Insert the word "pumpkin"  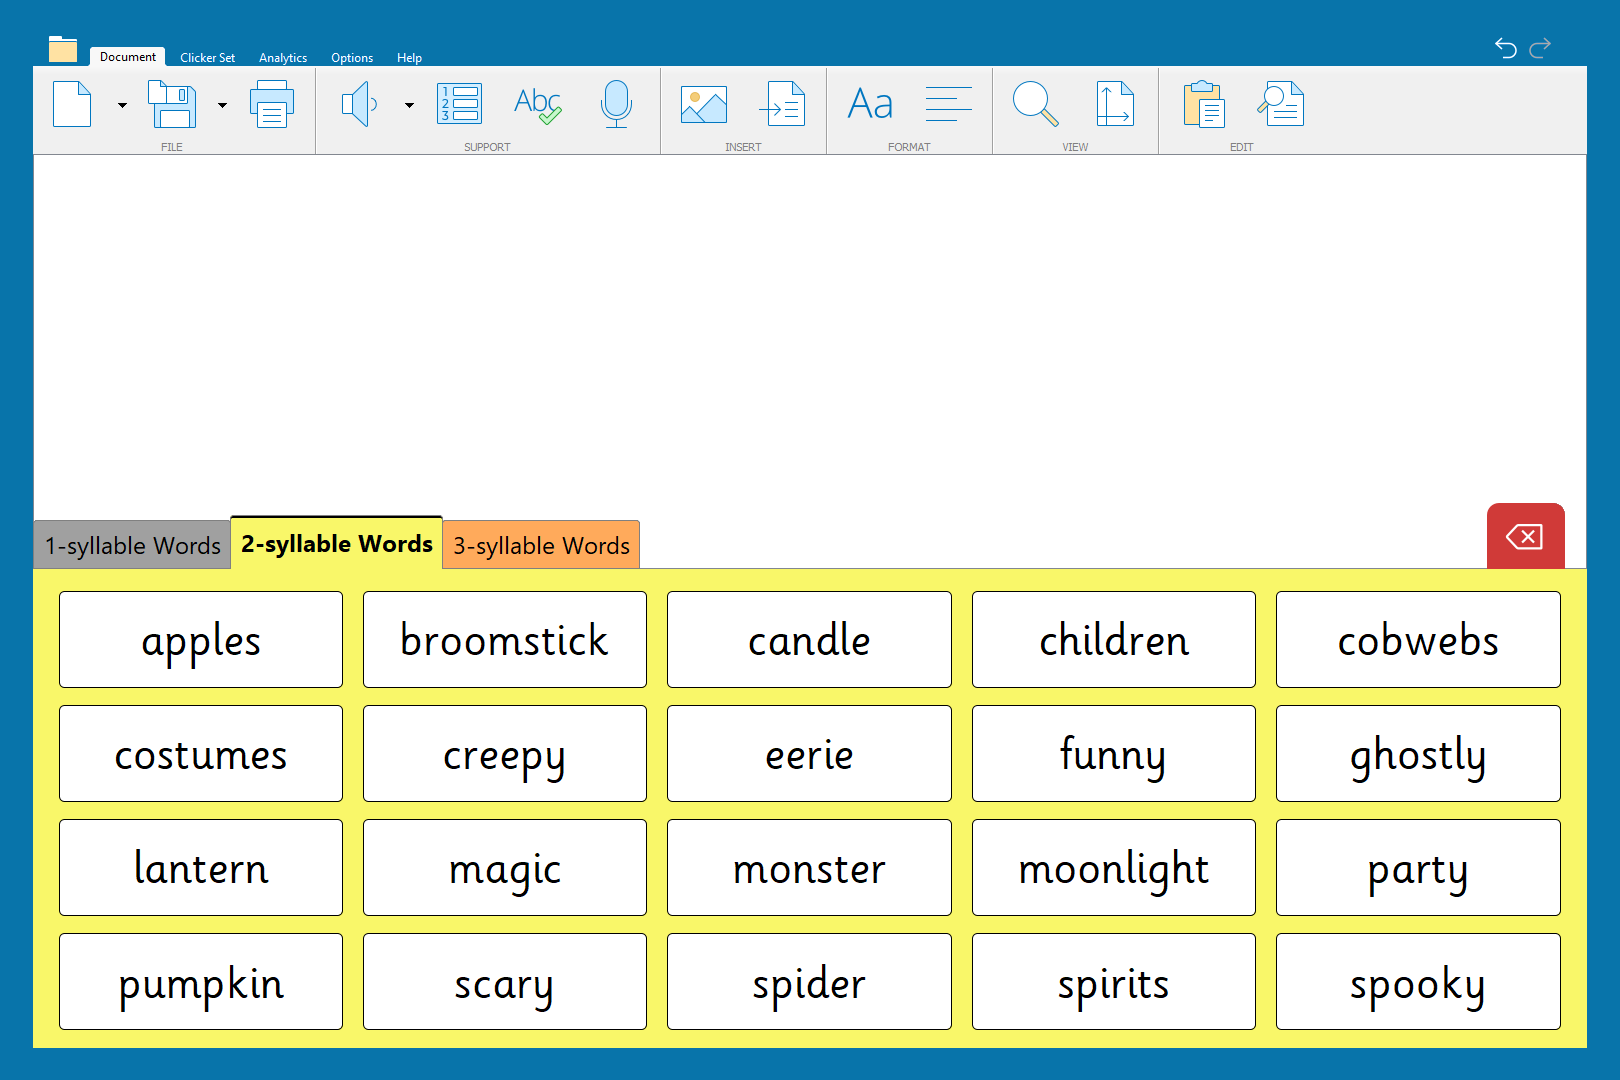click(201, 982)
